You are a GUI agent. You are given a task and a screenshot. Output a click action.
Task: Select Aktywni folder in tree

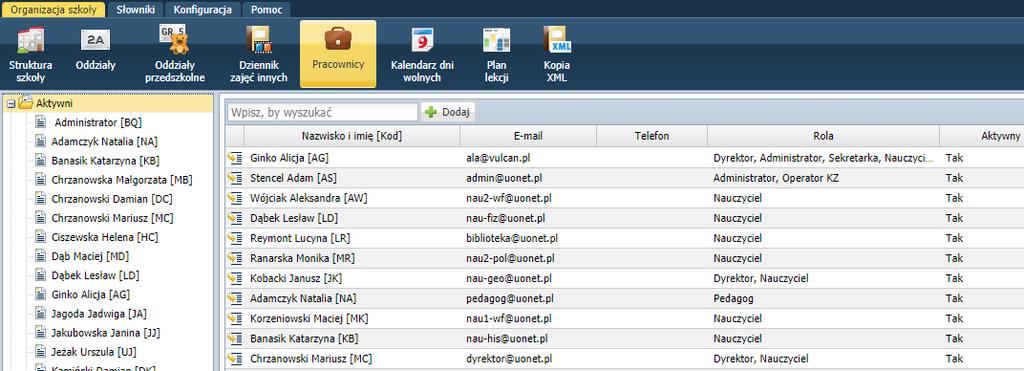pyautogui.click(x=54, y=103)
